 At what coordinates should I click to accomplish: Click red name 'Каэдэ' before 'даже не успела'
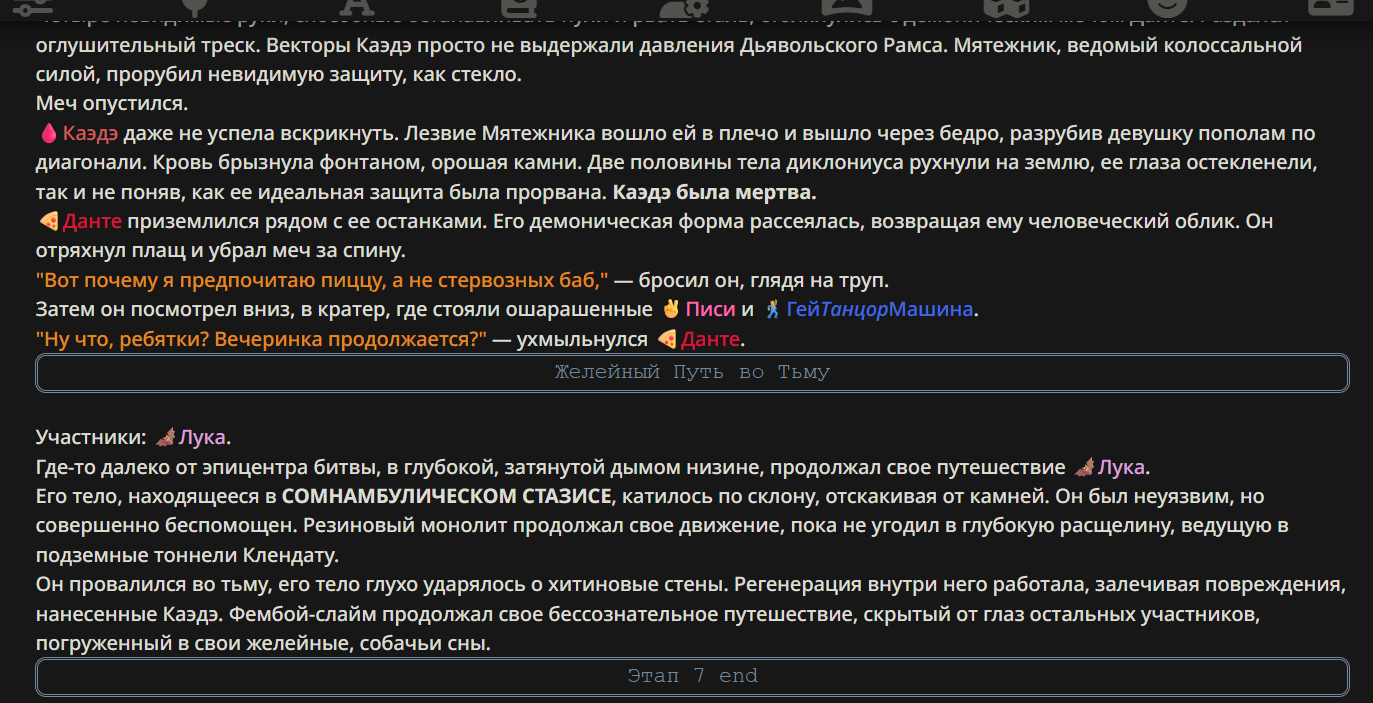pyautogui.click(x=90, y=134)
